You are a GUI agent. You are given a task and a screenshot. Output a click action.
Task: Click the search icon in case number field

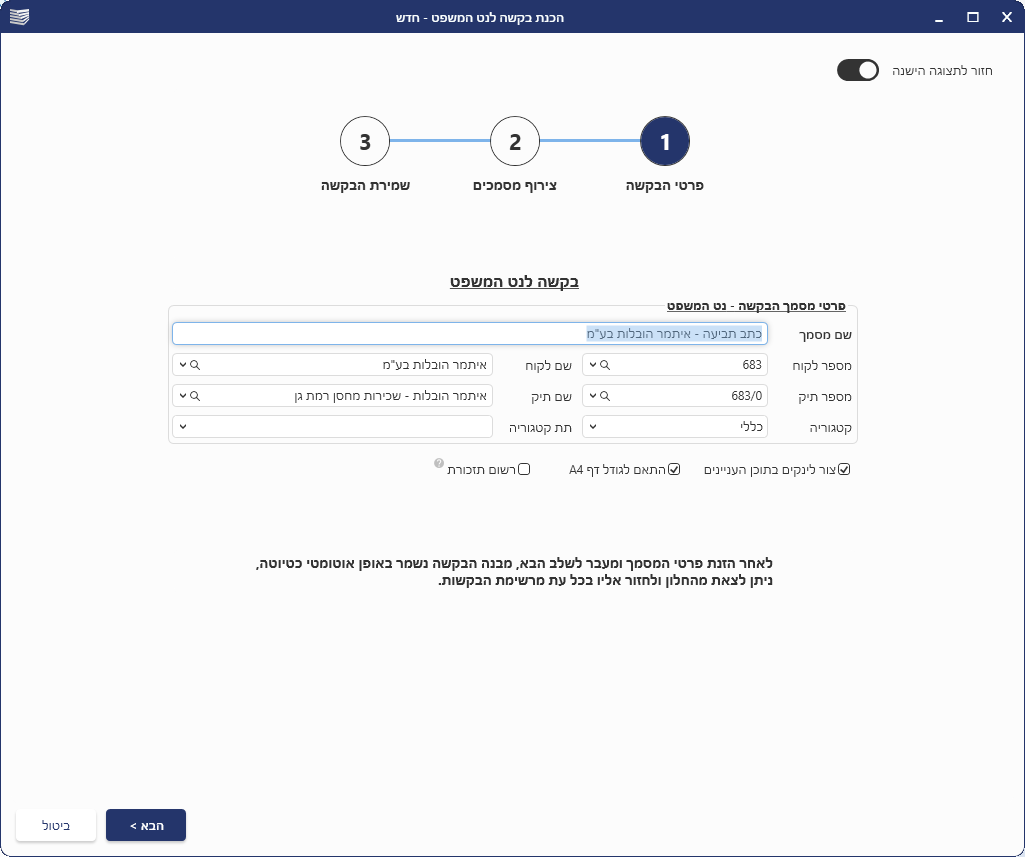click(x=605, y=396)
